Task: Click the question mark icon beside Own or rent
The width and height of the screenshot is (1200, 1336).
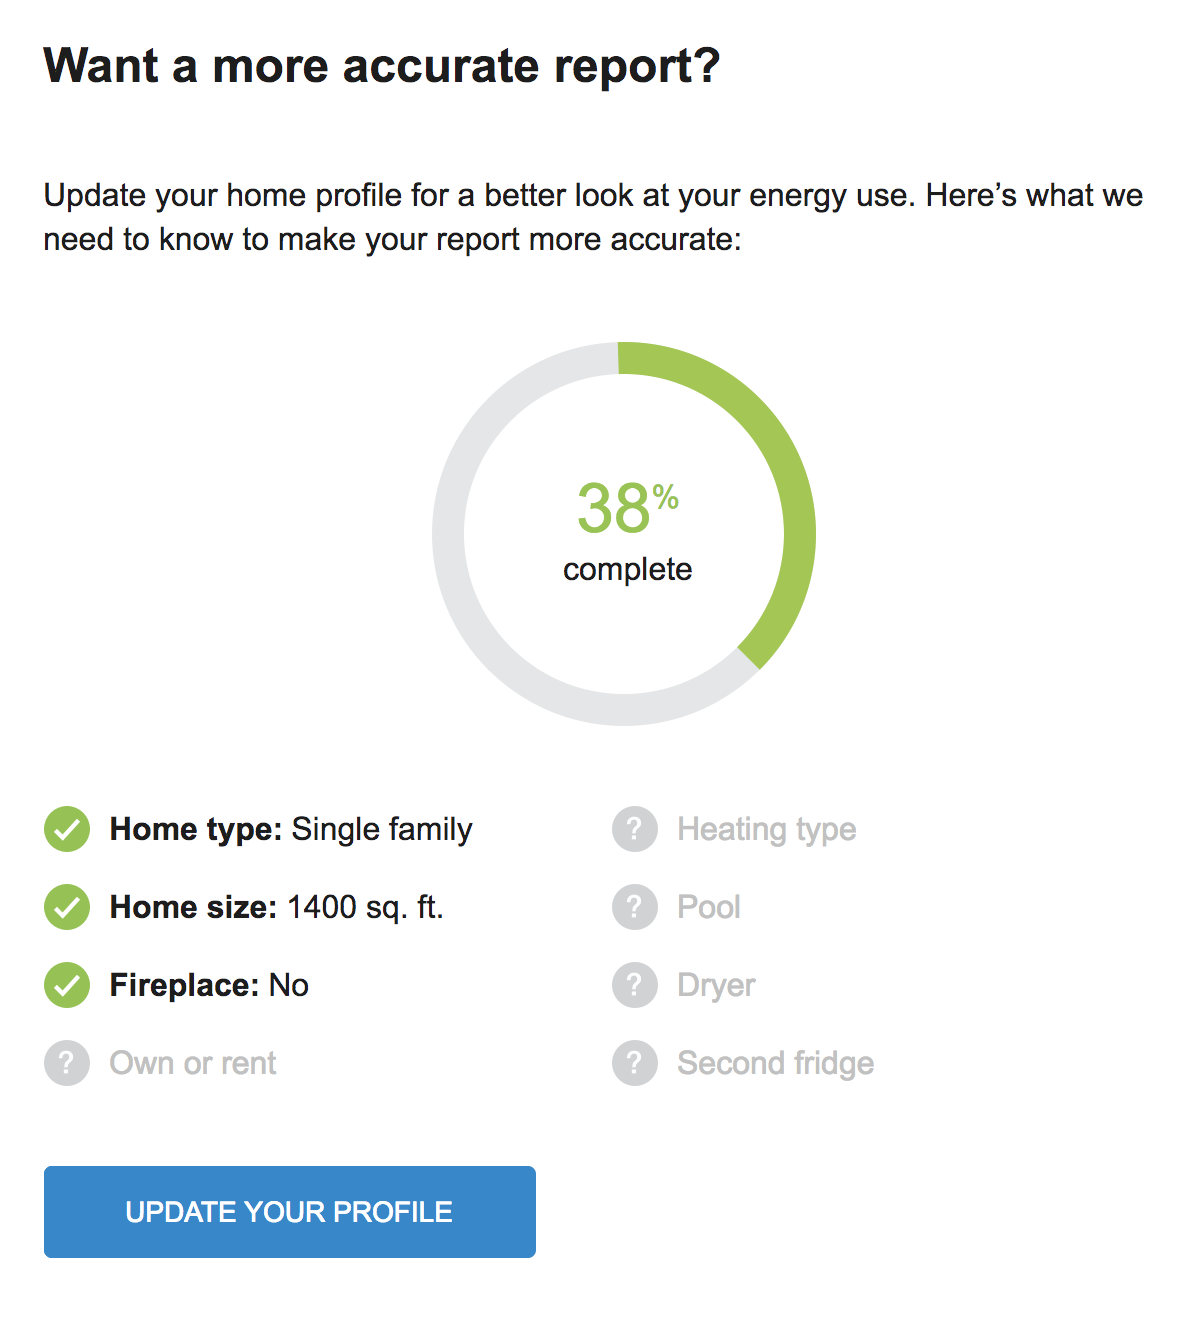Action: 66,1063
